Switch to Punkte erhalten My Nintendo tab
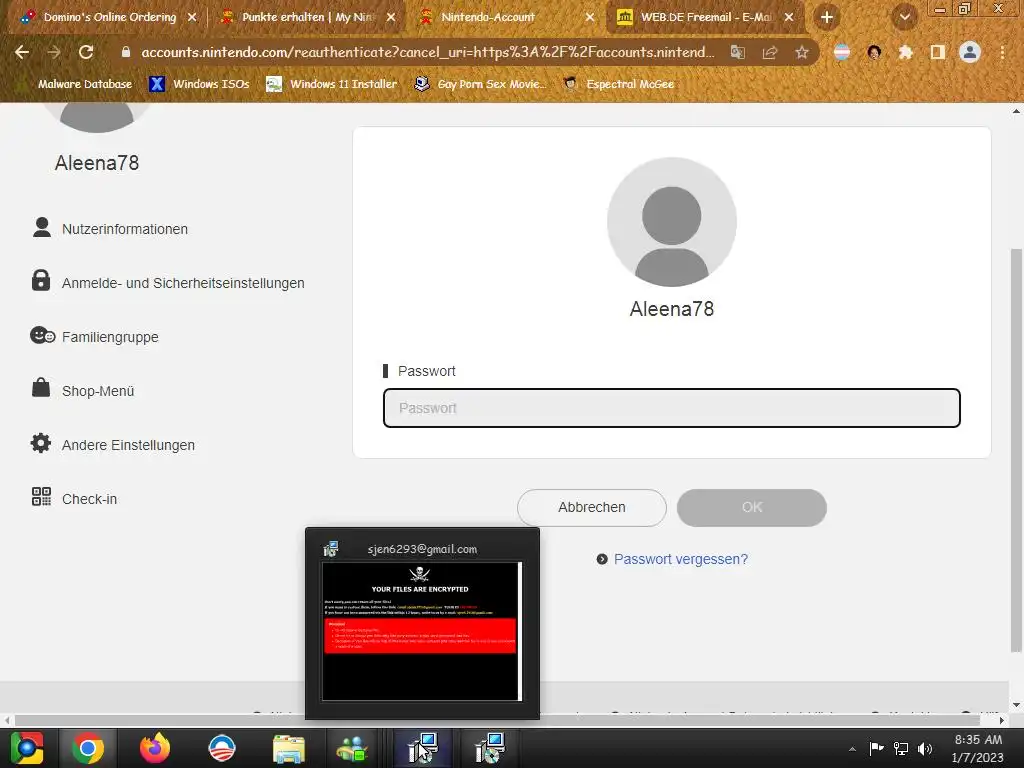Image resolution: width=1024 pixels, height=768 pixels. 309,18
